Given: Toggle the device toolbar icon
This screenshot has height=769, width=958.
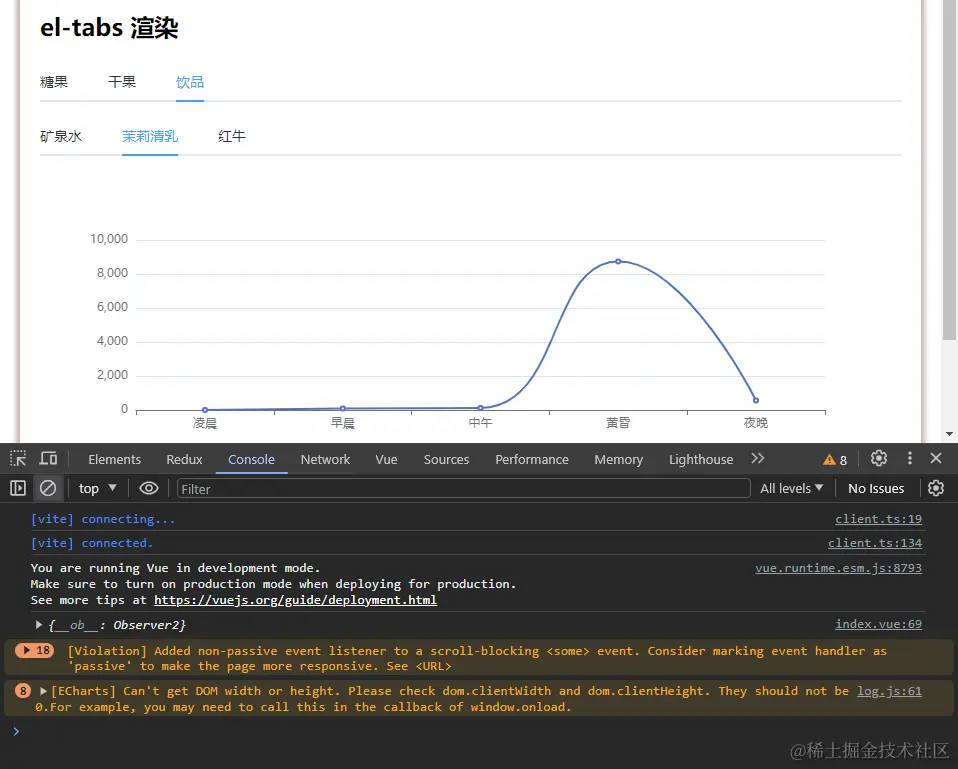Looking at the screenshot, I should coord(48,459).
